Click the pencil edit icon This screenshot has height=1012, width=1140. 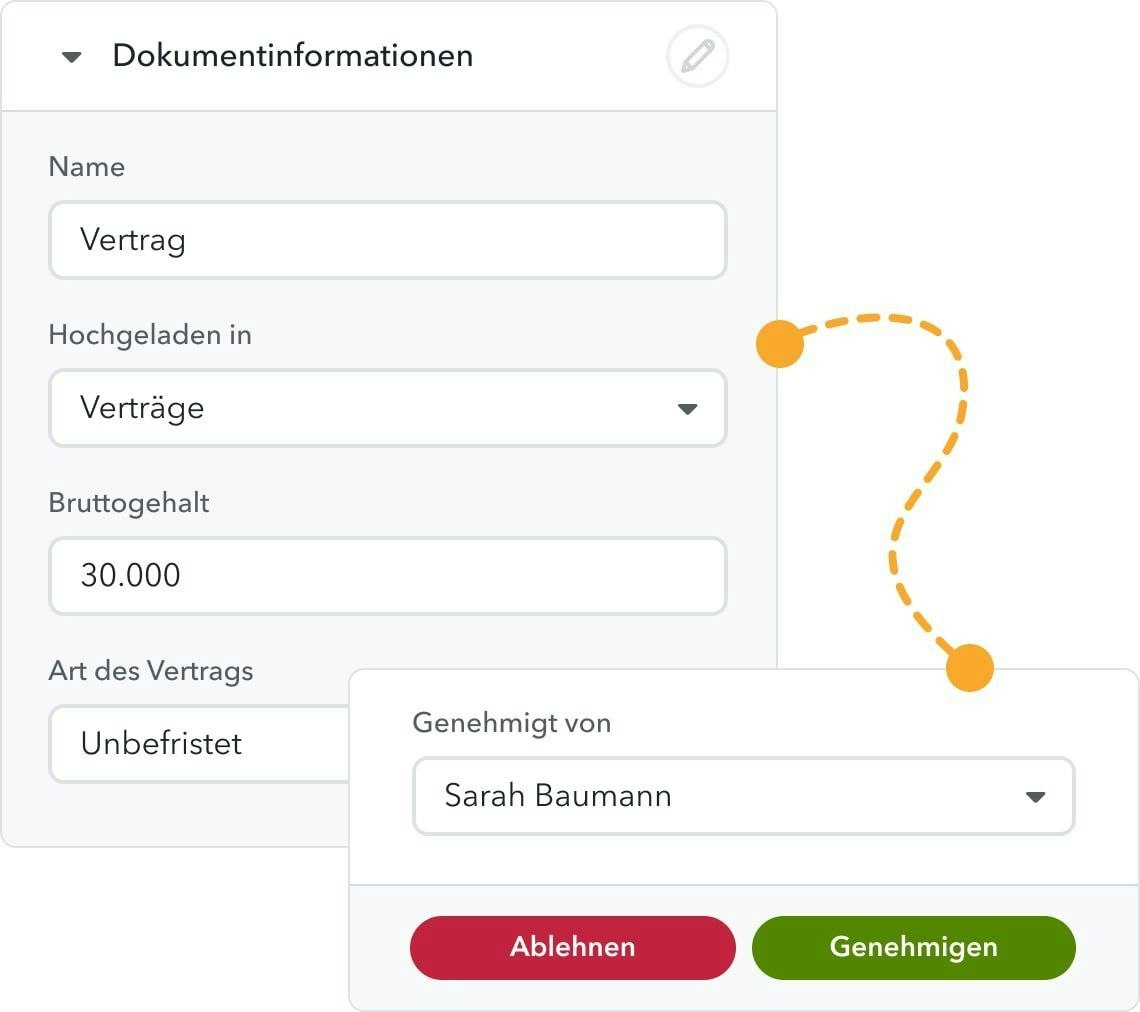[697, 57]
